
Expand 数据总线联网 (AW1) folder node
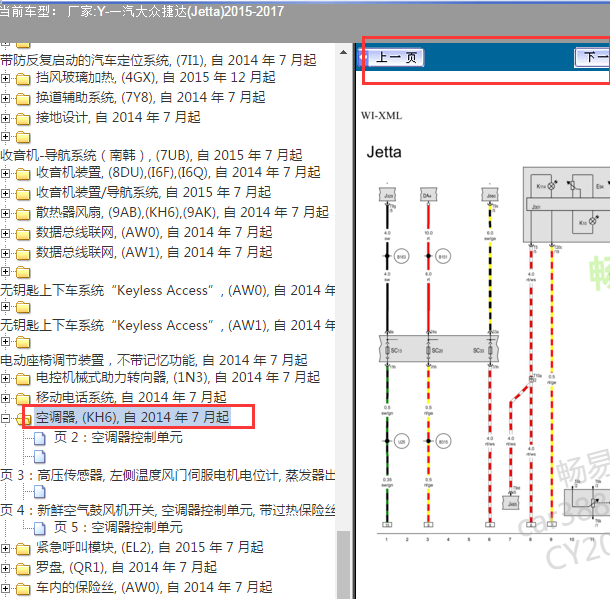(5, 253)
